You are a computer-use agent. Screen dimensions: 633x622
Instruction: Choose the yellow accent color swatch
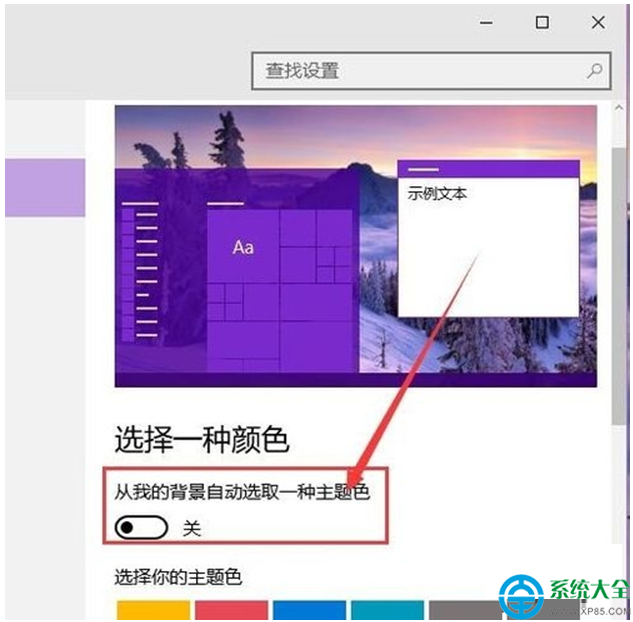(x=153, y=610)
